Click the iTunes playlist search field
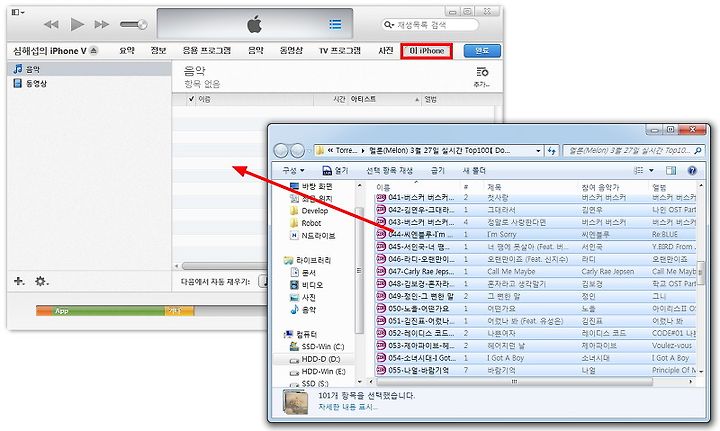720x431 pixels. click(x=429, y=24)
